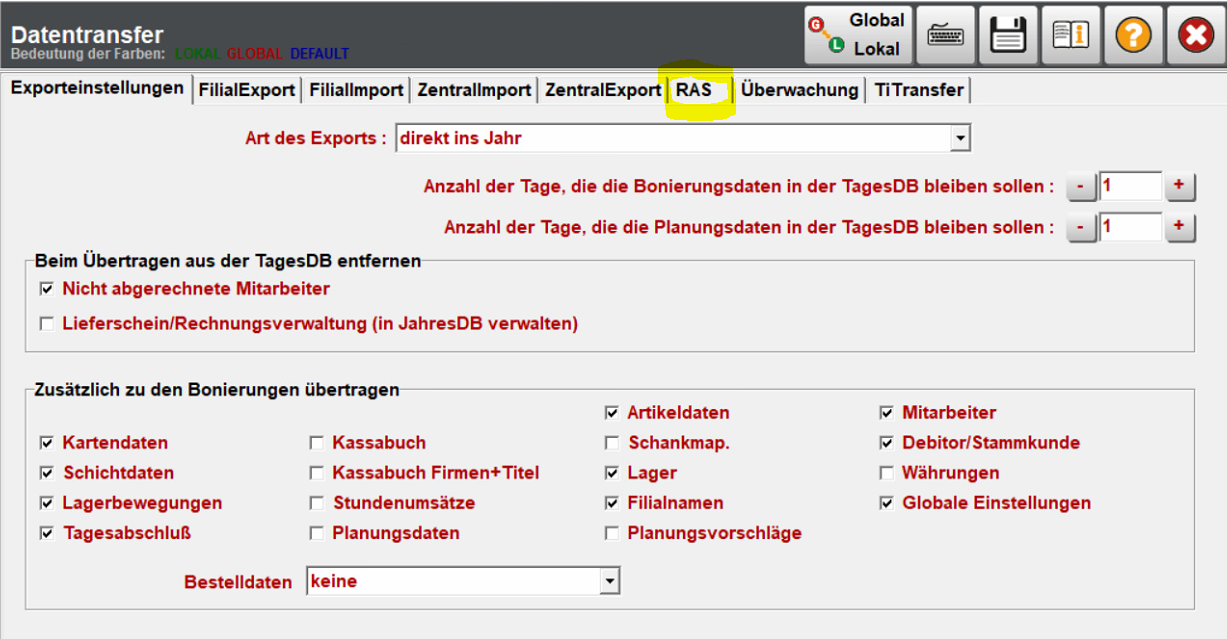
Task: Click the green LOKAL color legend text
Action: pyautogui.click(x=197, y=54)
